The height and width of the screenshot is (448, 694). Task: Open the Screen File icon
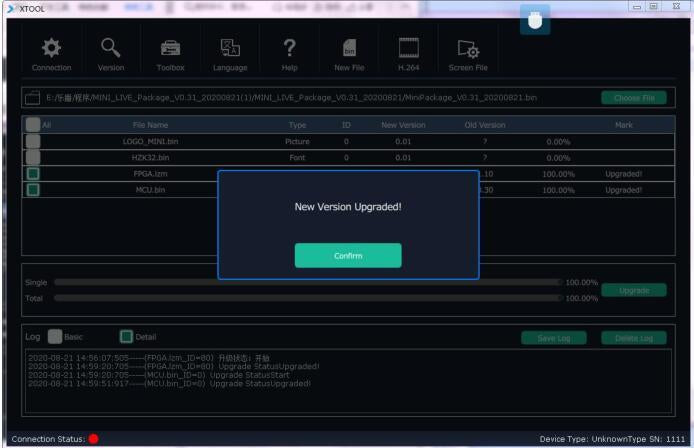[x=468, y=49]
